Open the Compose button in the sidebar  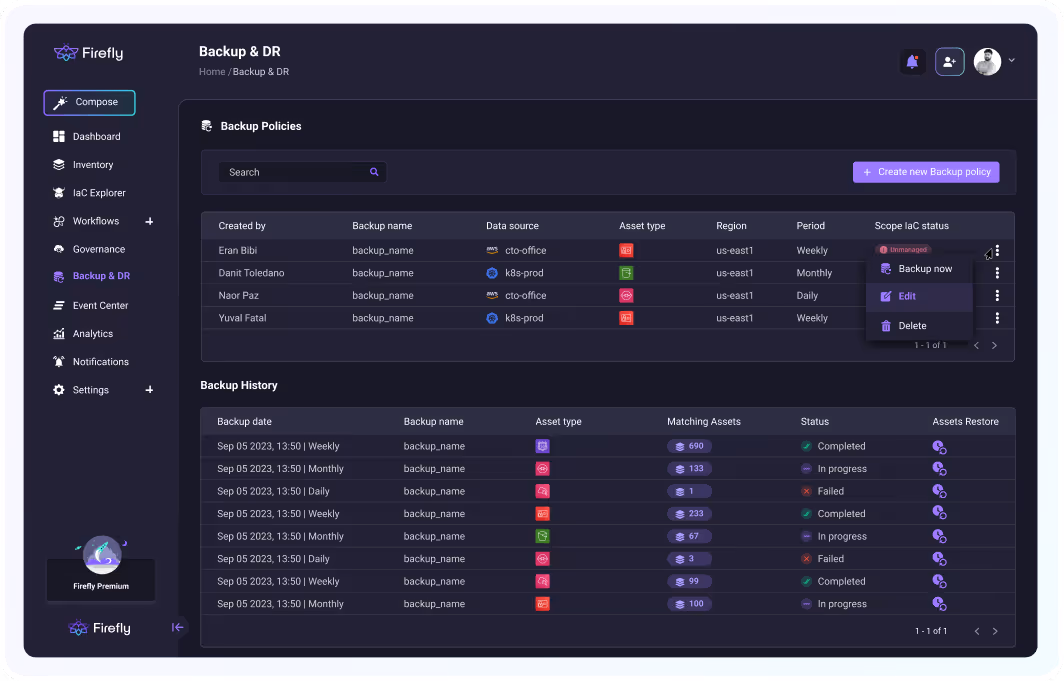point(89,102)
